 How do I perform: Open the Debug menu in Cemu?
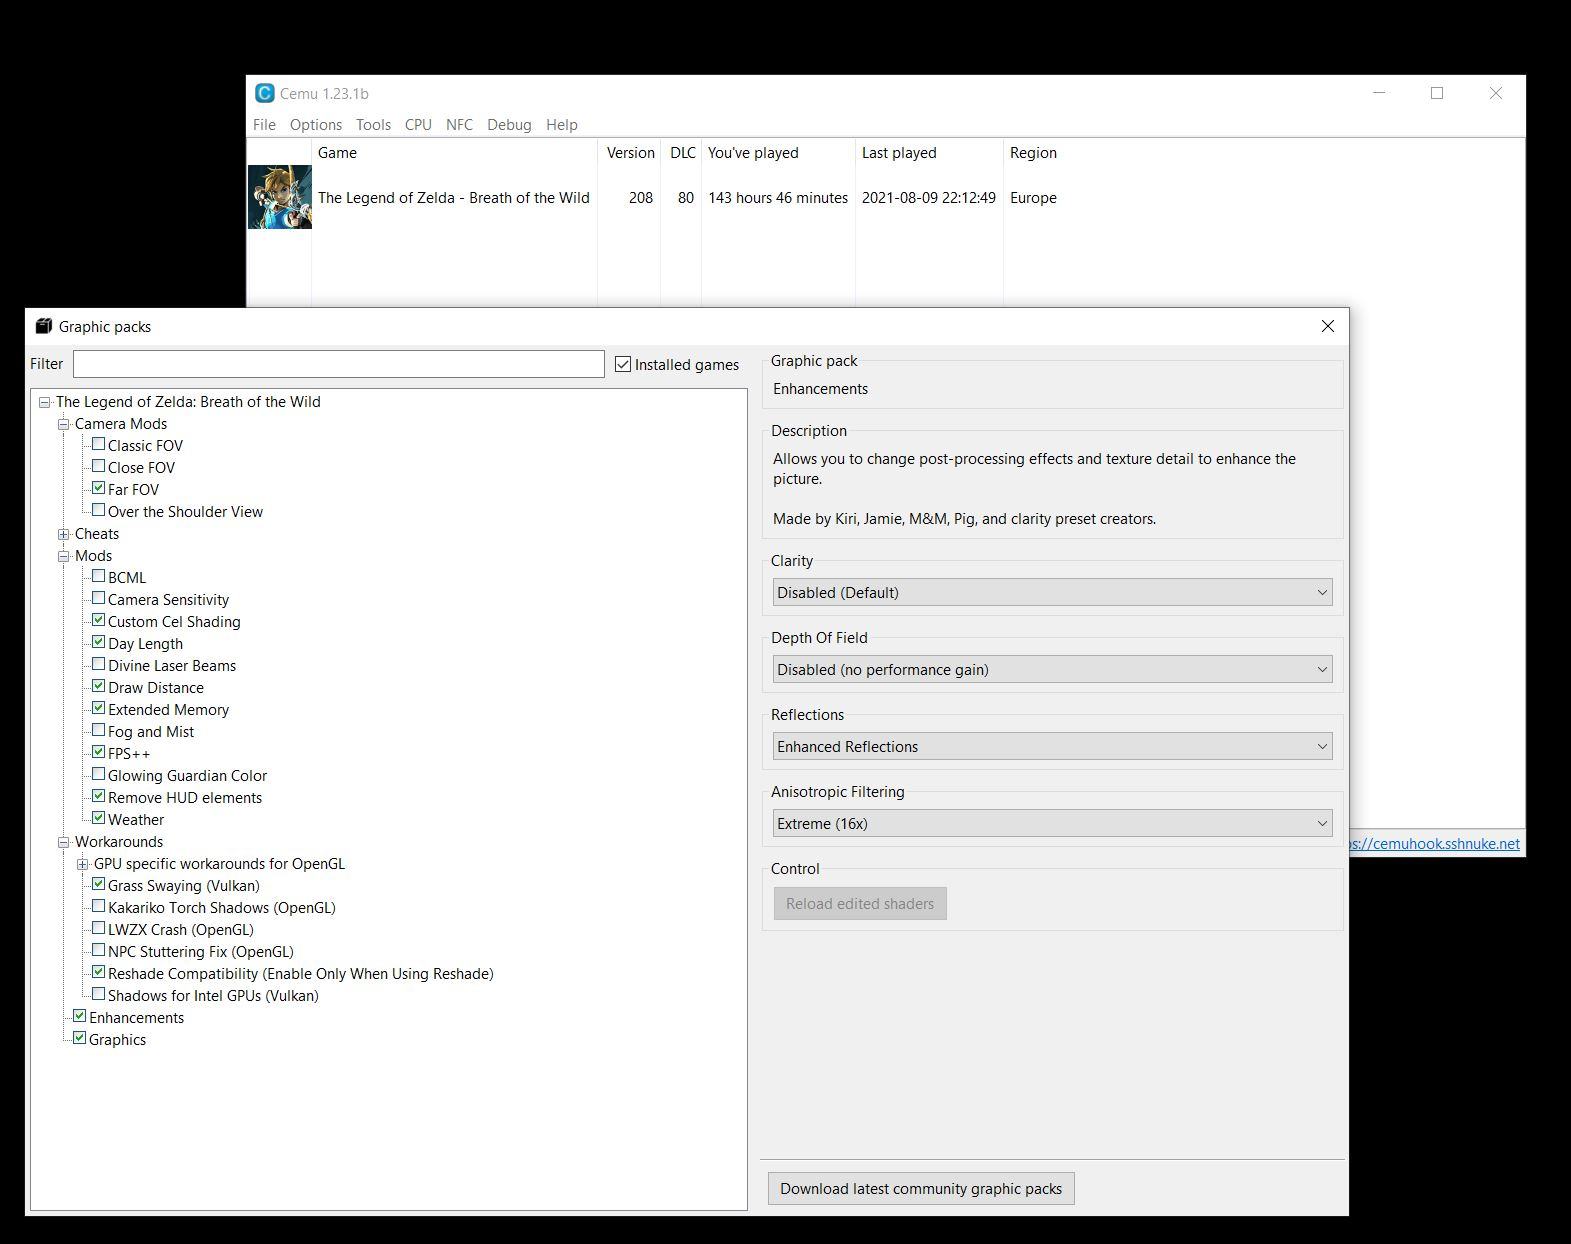tap(509, 124)
